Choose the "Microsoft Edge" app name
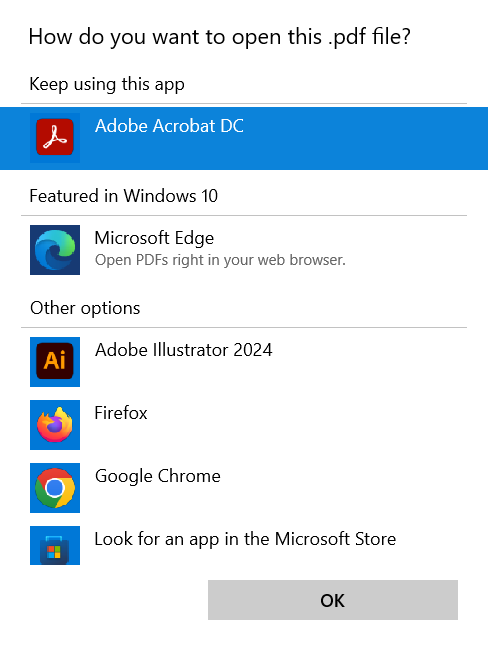This screenshot has height=645, width=488. pyautogui.click(x=154, y=239)
